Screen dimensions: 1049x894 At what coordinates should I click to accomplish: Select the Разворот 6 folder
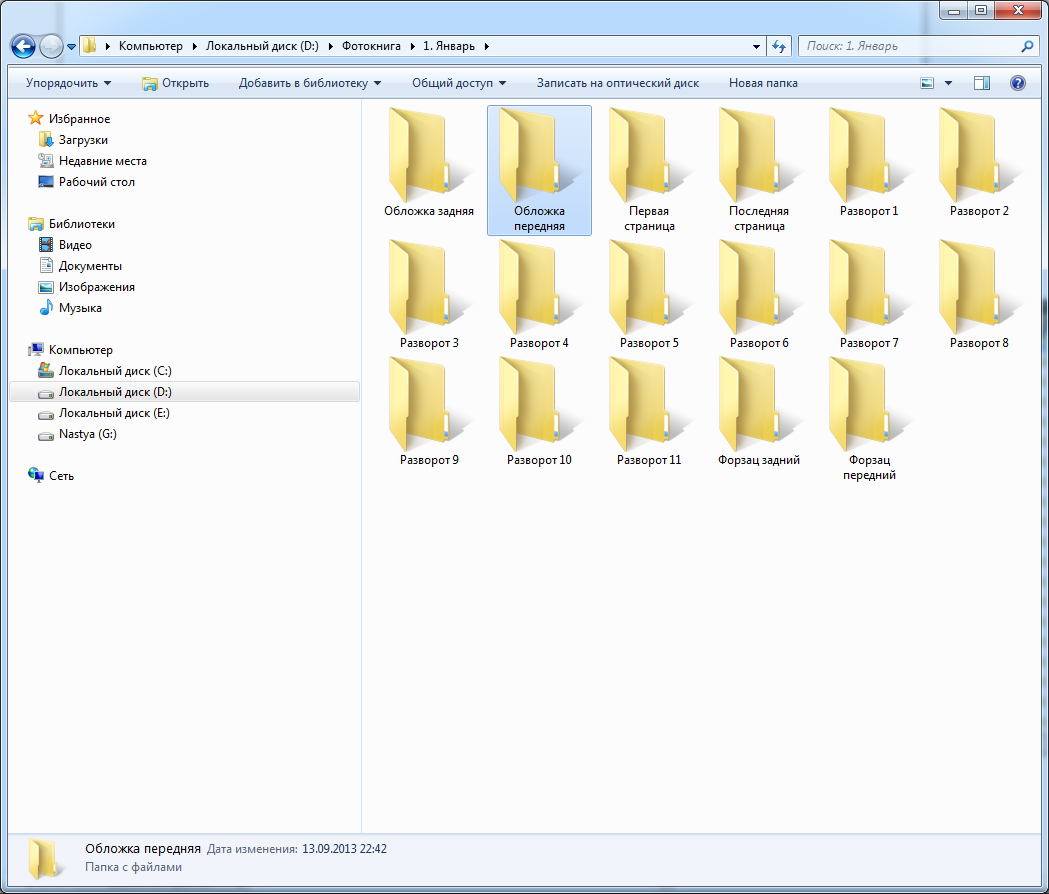point(759,295)
